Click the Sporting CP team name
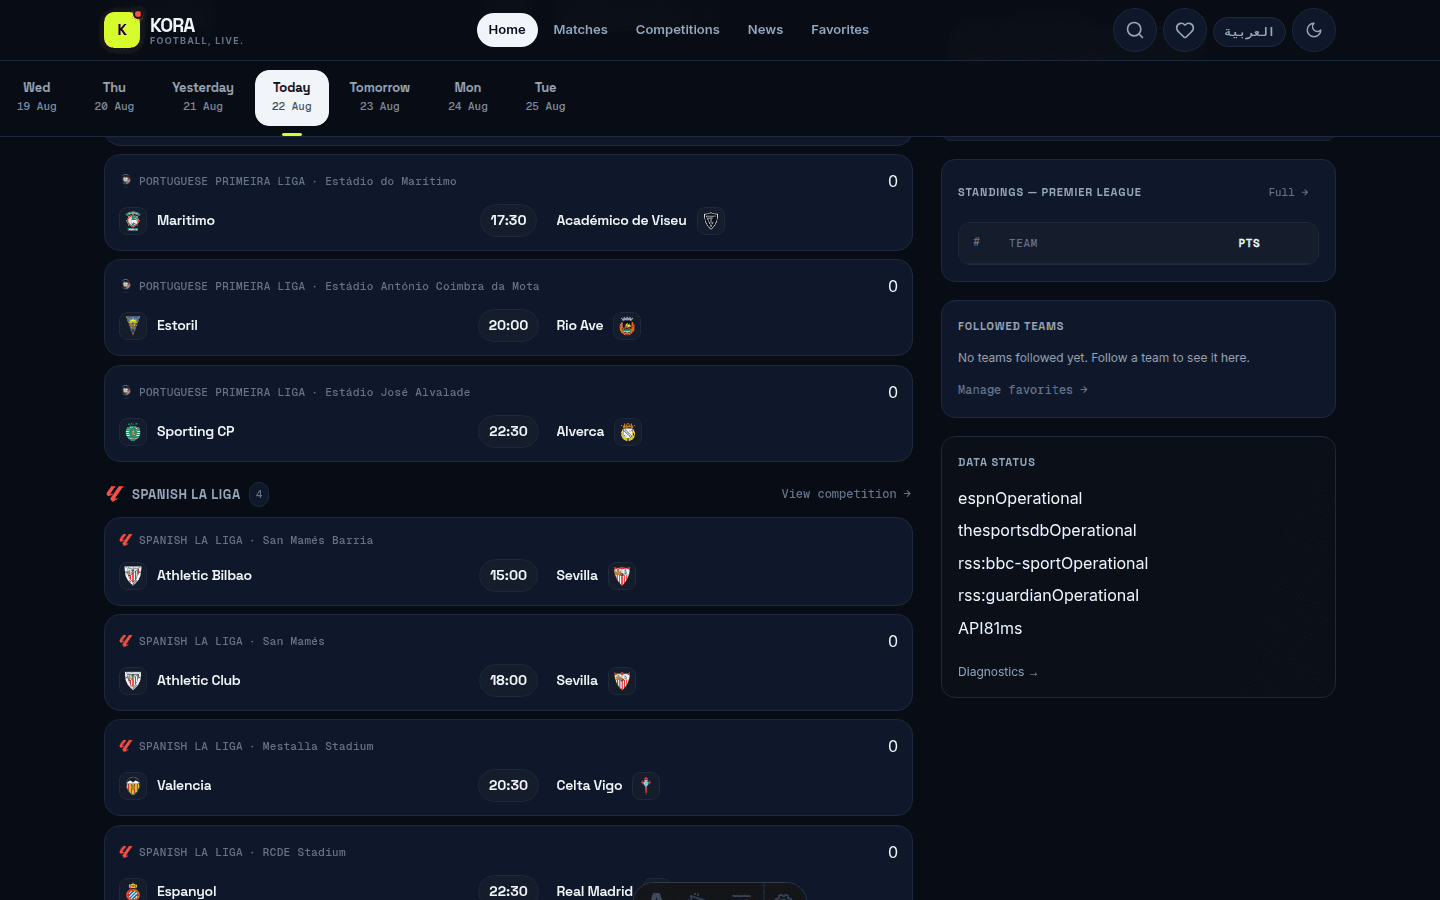This screenshot has height=900, width=1440. pyautogui.click(x=196, y=432)
